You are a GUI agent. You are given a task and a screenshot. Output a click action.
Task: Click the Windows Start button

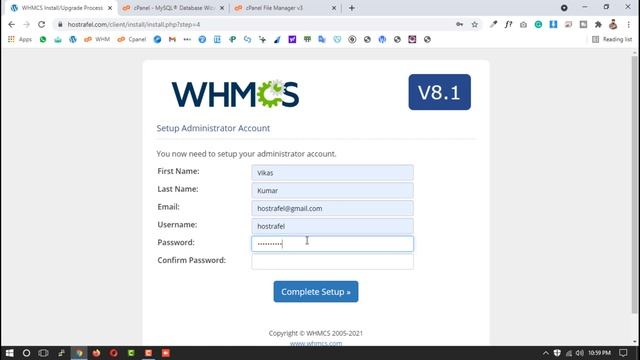pos(9,353)
